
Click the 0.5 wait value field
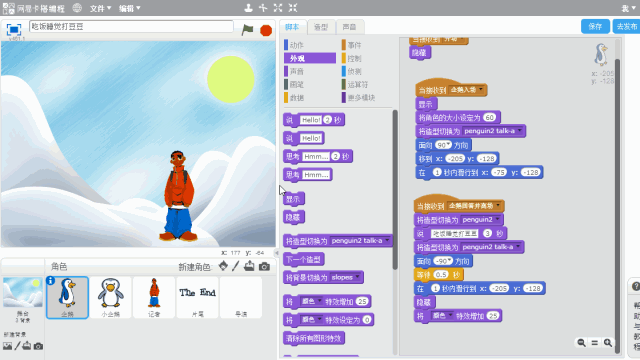click(x=441, y=274)
